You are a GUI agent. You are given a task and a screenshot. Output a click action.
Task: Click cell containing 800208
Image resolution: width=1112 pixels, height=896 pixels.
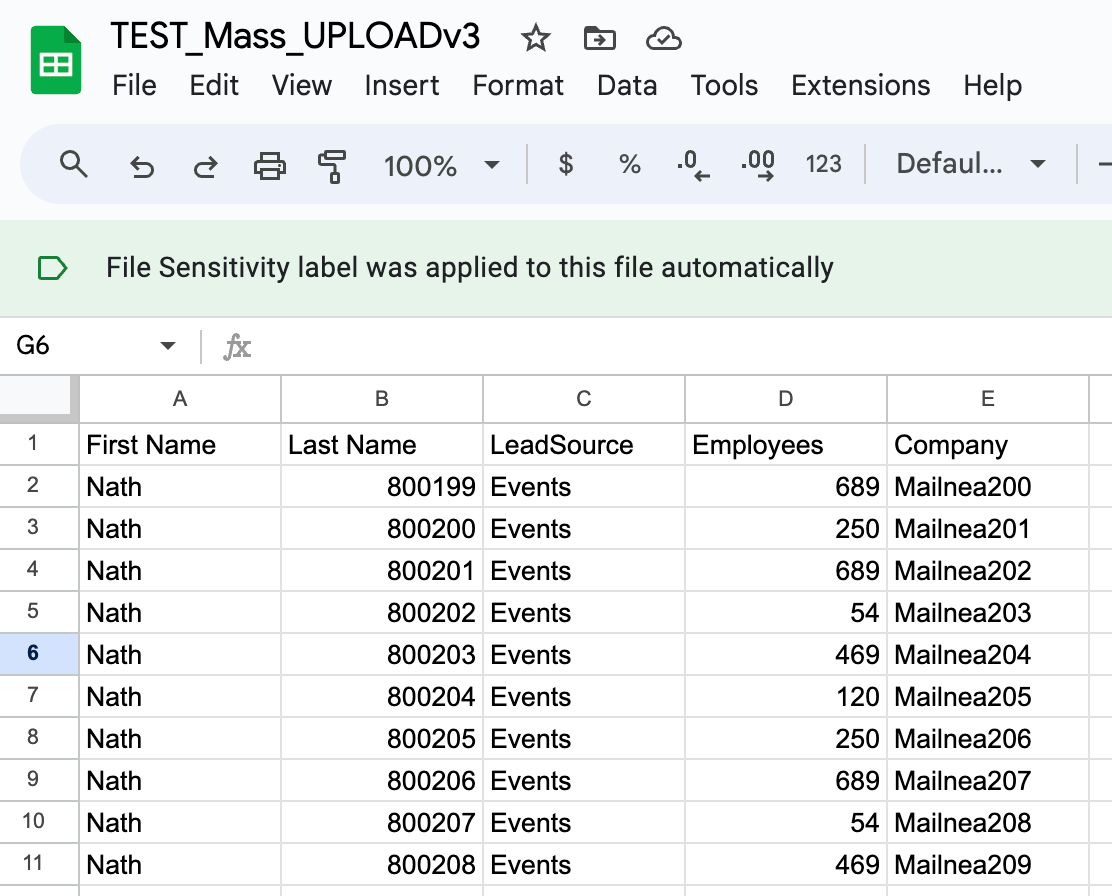382,864
